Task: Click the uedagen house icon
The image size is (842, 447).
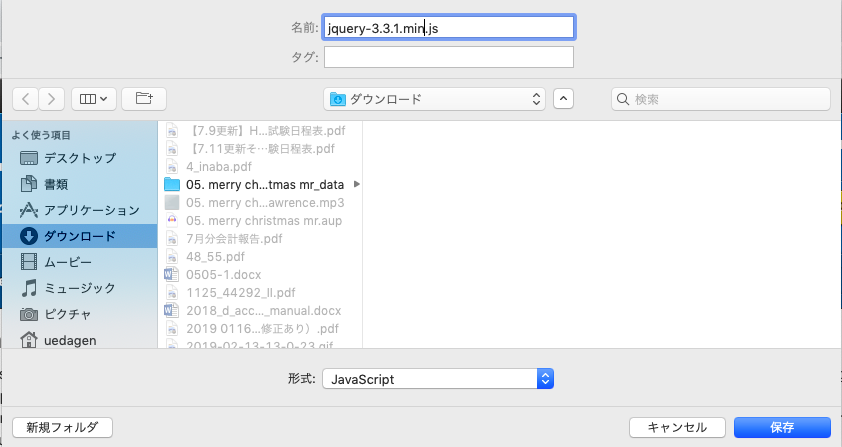Action: tap(28, 340)
